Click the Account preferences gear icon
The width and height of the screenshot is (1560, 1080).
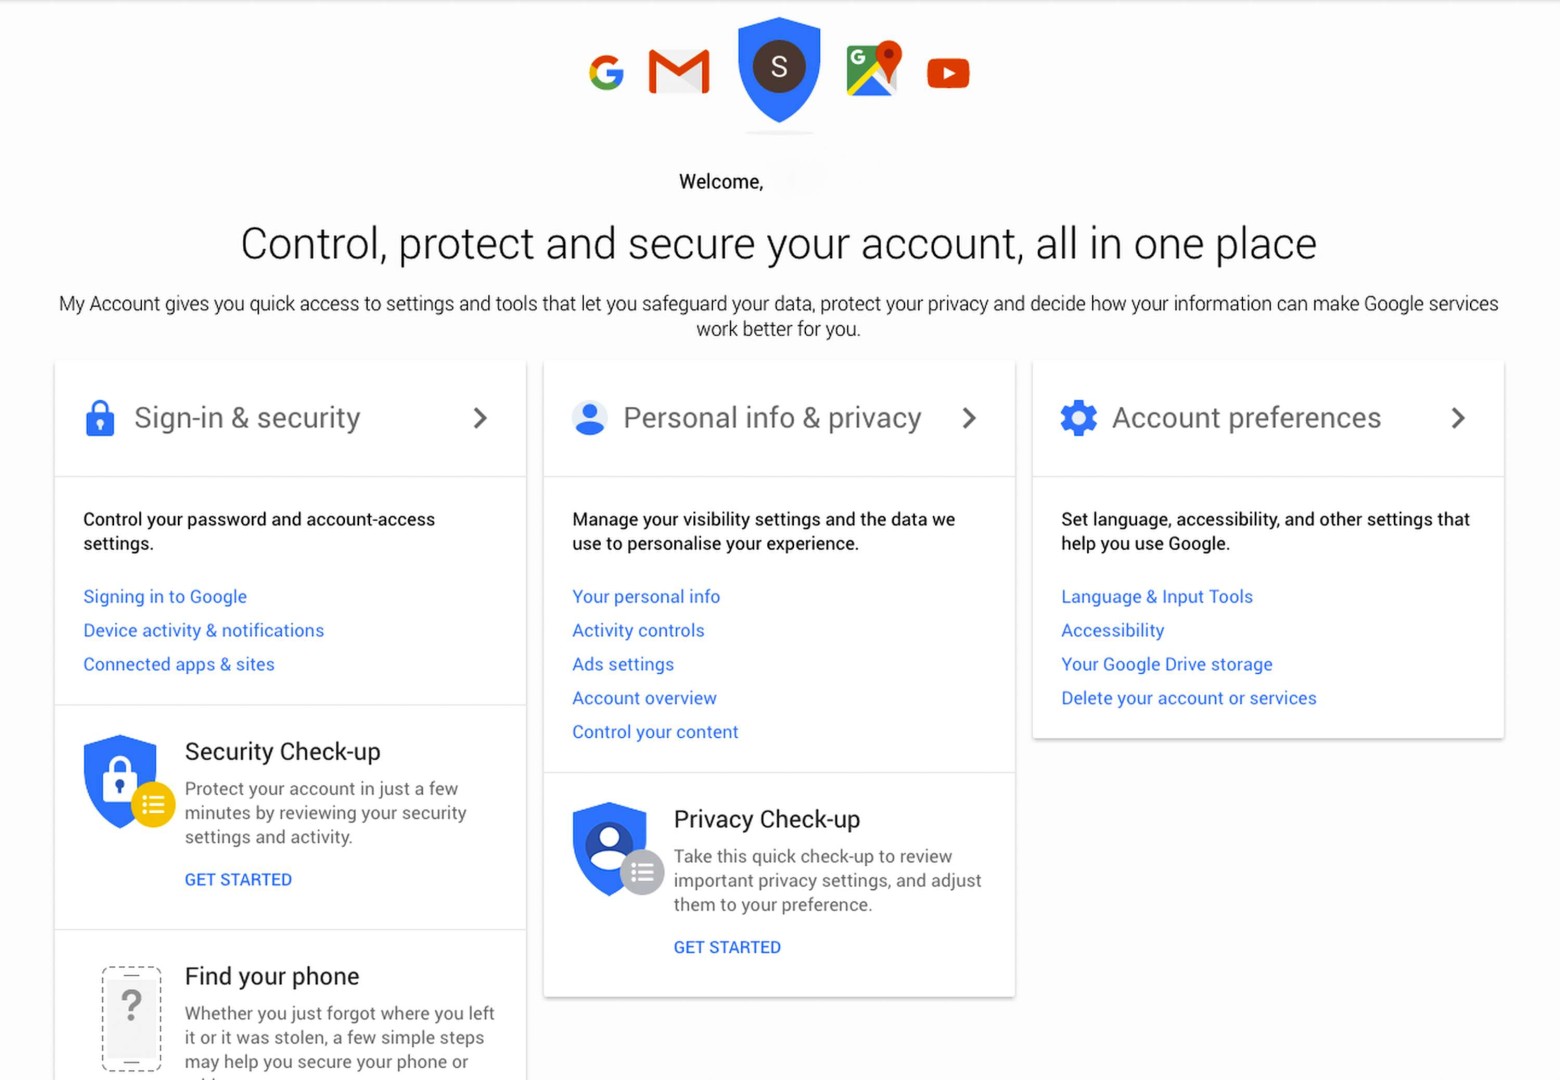tap(1079, 418)
